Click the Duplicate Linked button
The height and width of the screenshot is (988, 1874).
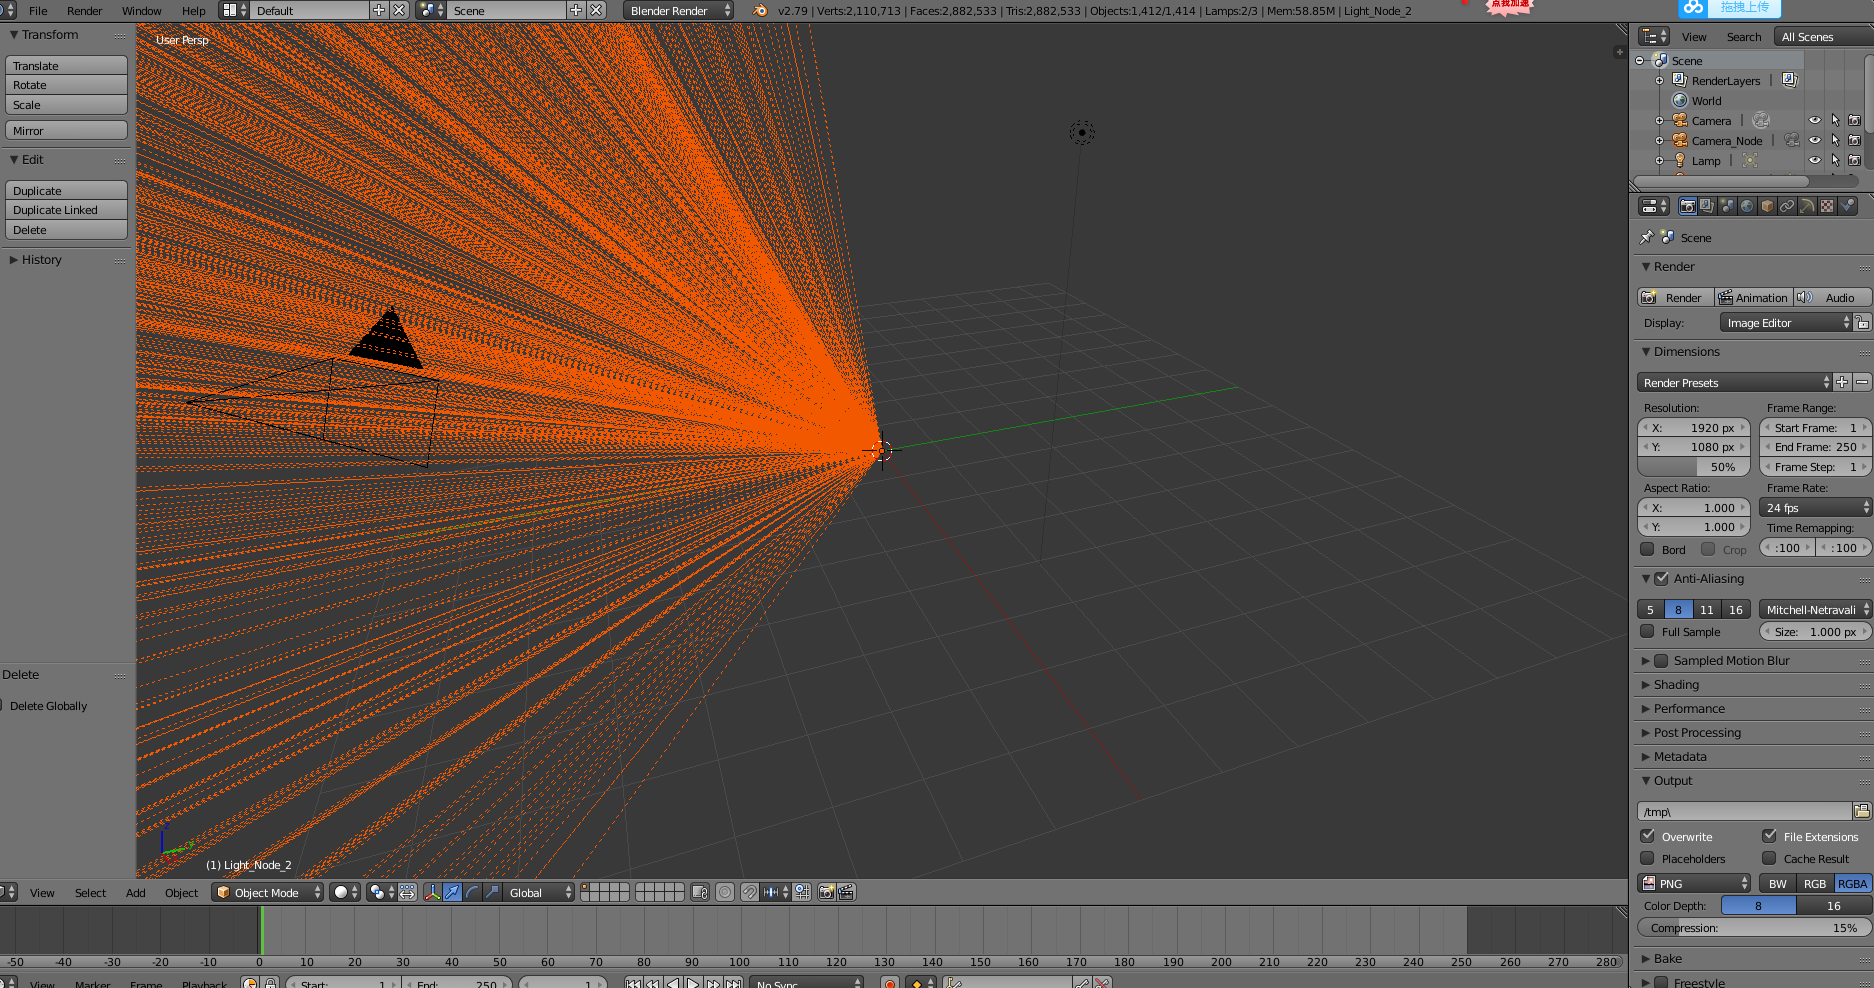coord(66,210)
